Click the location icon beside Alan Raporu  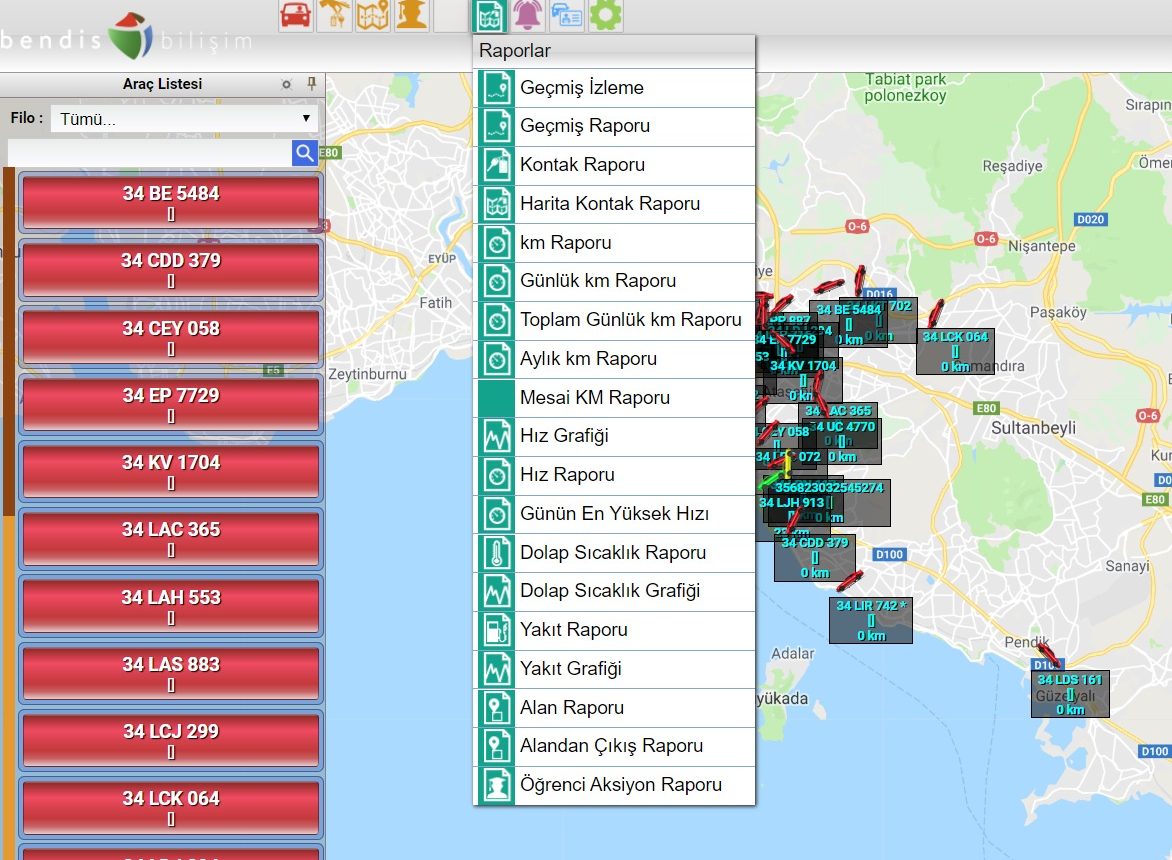496,708
